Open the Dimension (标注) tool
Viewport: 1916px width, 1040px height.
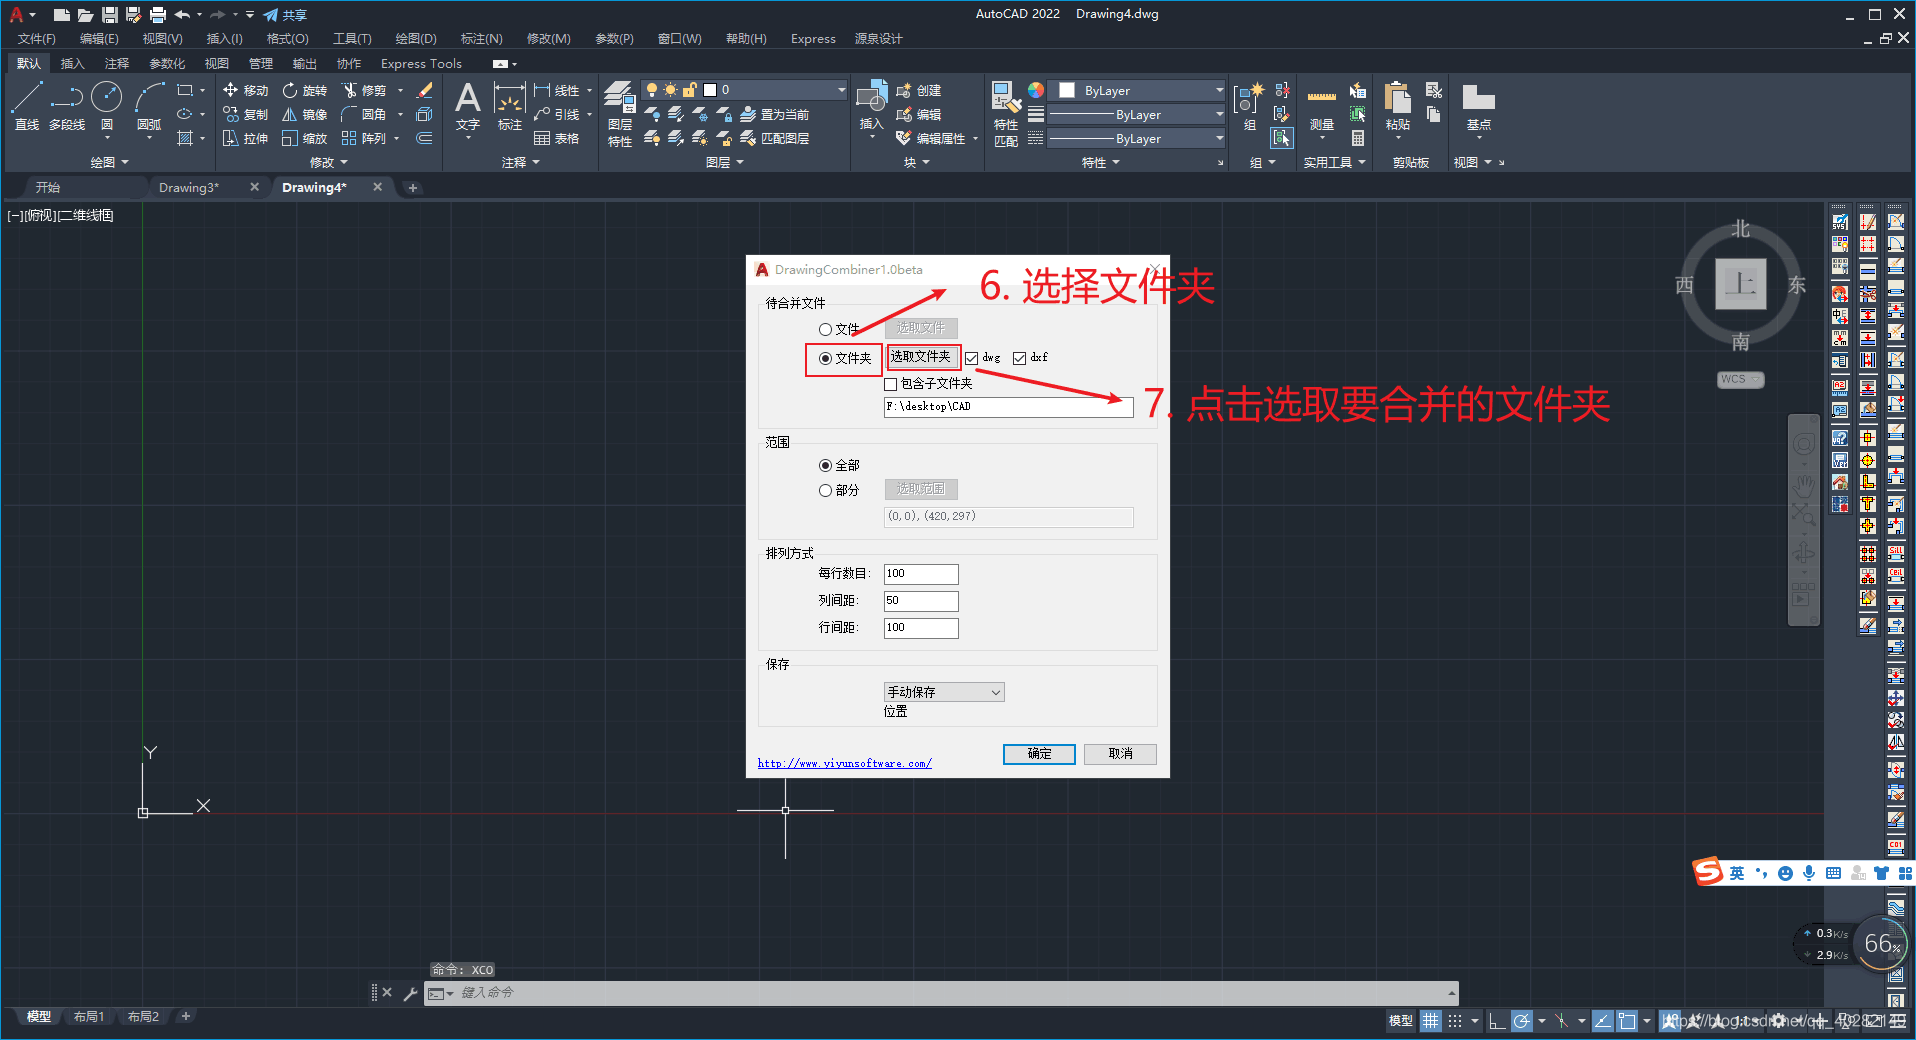(510, 106)
